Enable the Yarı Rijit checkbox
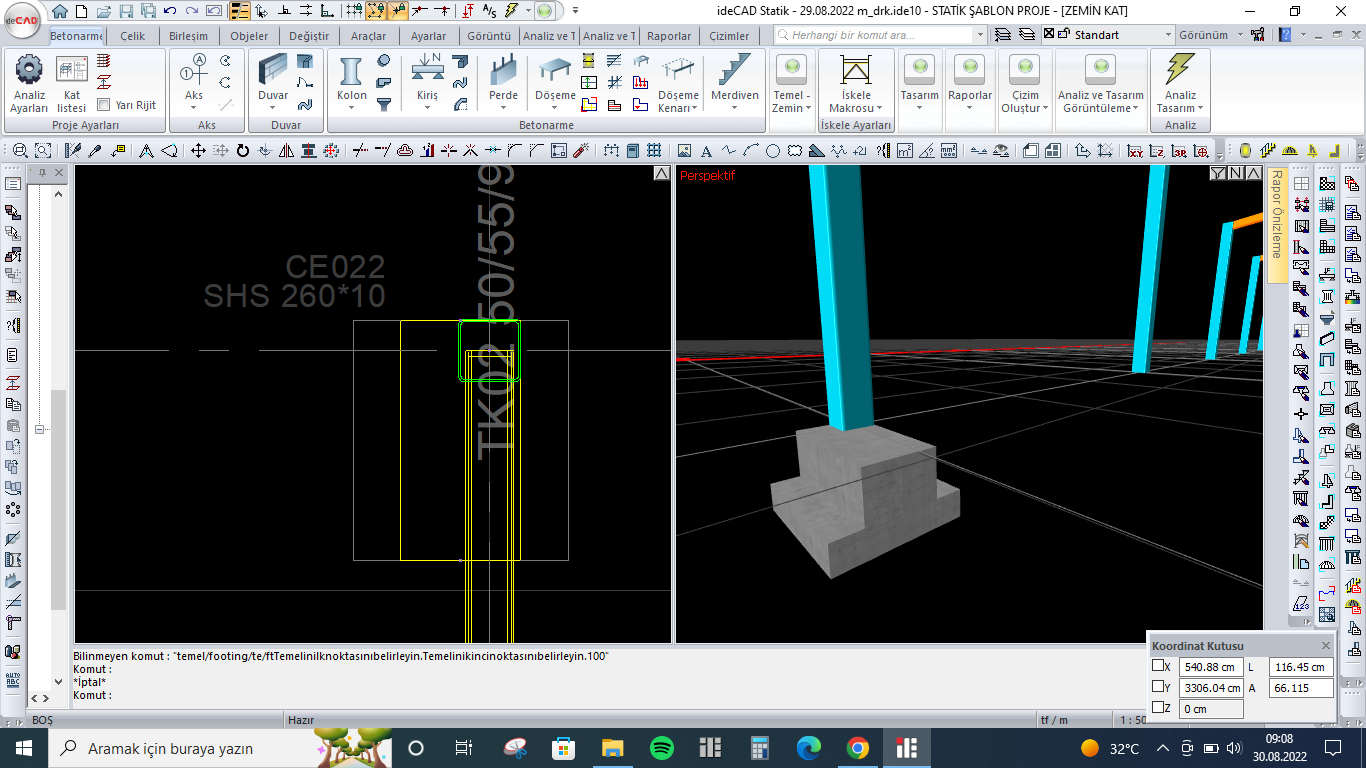1366x768 pixels. [x=104, y=104]
